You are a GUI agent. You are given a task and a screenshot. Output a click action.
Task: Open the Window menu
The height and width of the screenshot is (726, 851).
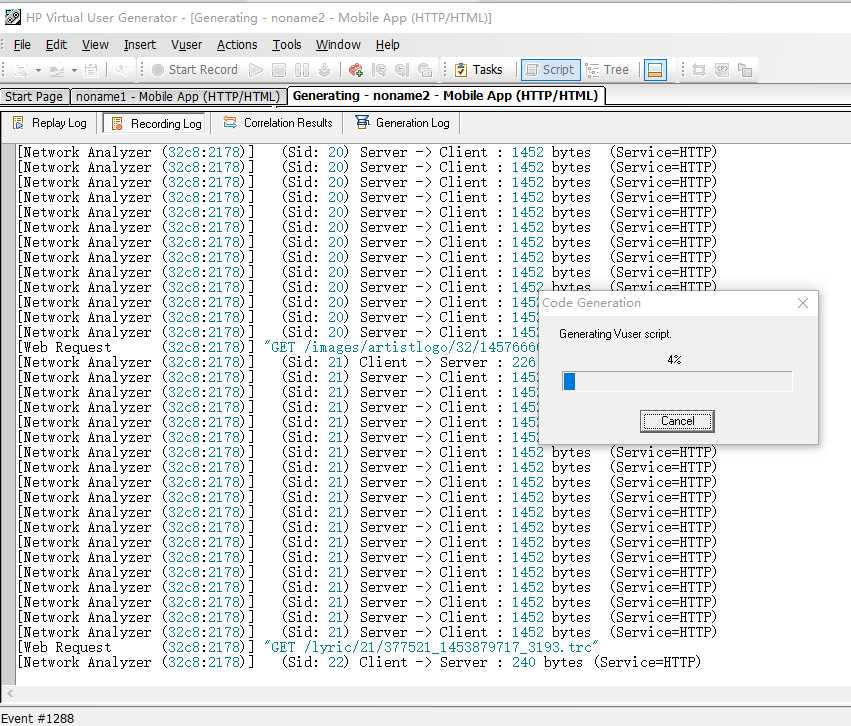tap(338, 44)
